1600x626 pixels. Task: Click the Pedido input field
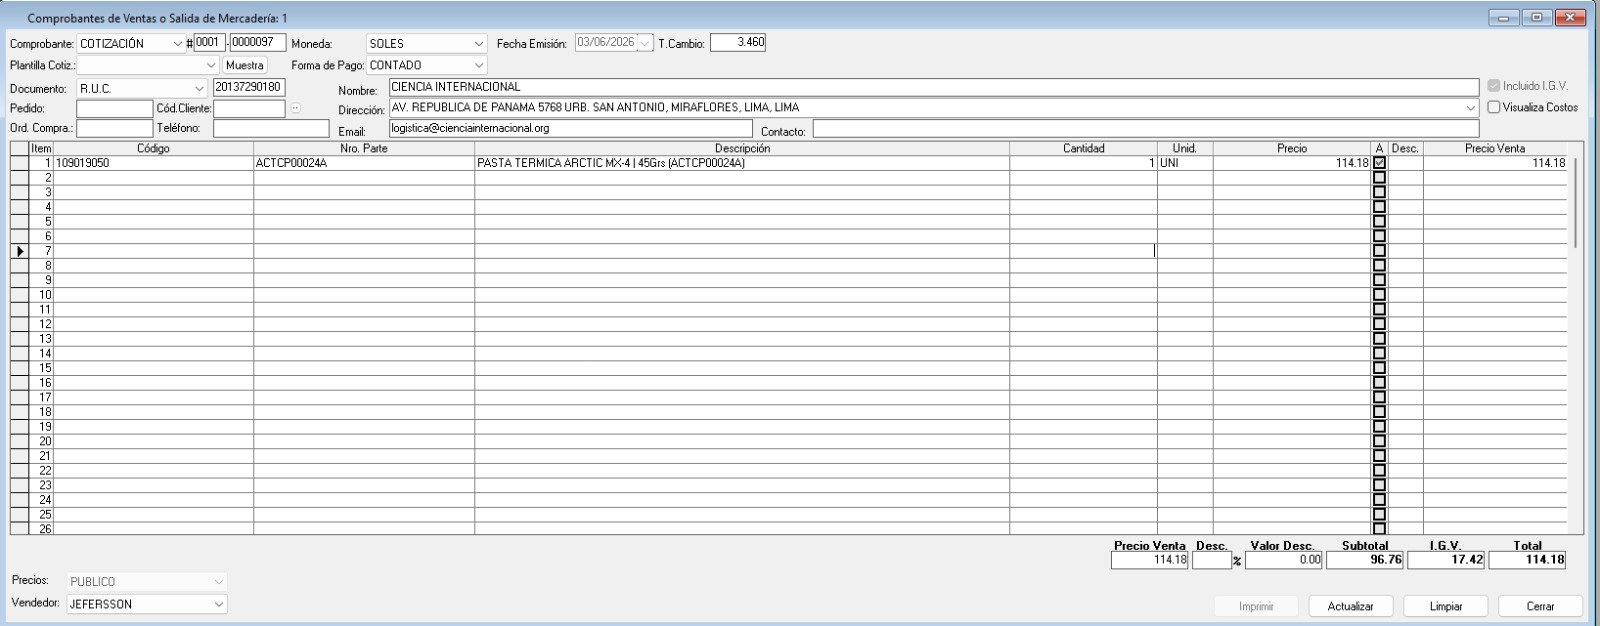114,108
